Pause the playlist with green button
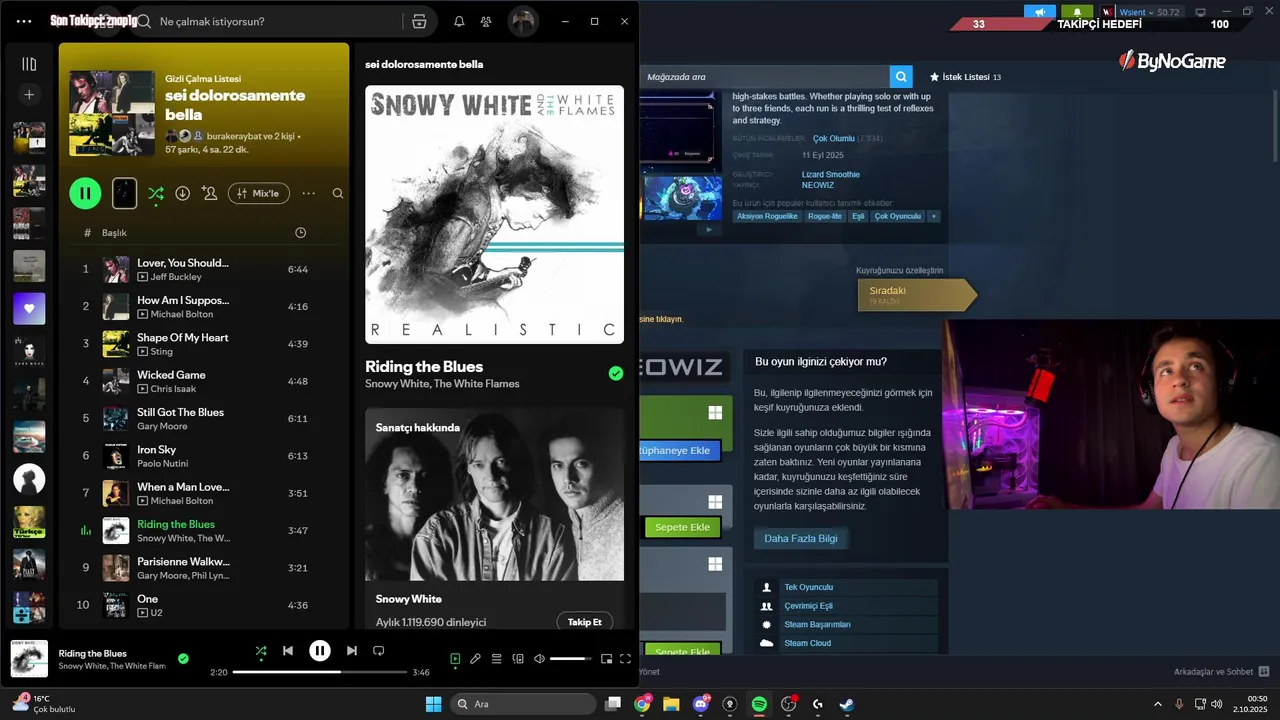The height and width of the screenshot is (720, 1280). [x=85, y=193]
